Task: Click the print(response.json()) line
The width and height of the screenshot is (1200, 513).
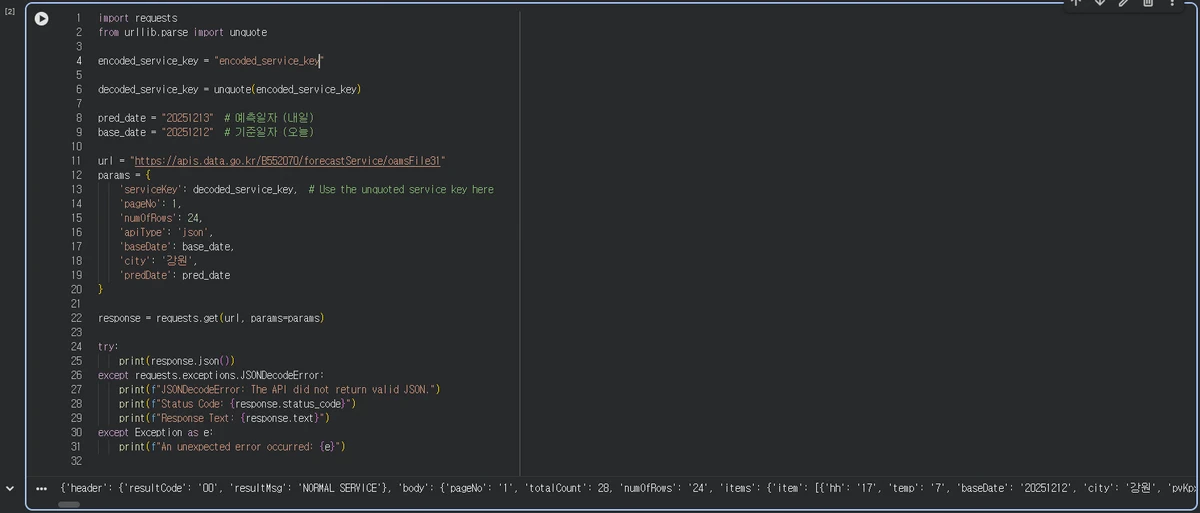Action: coord(177,361)
